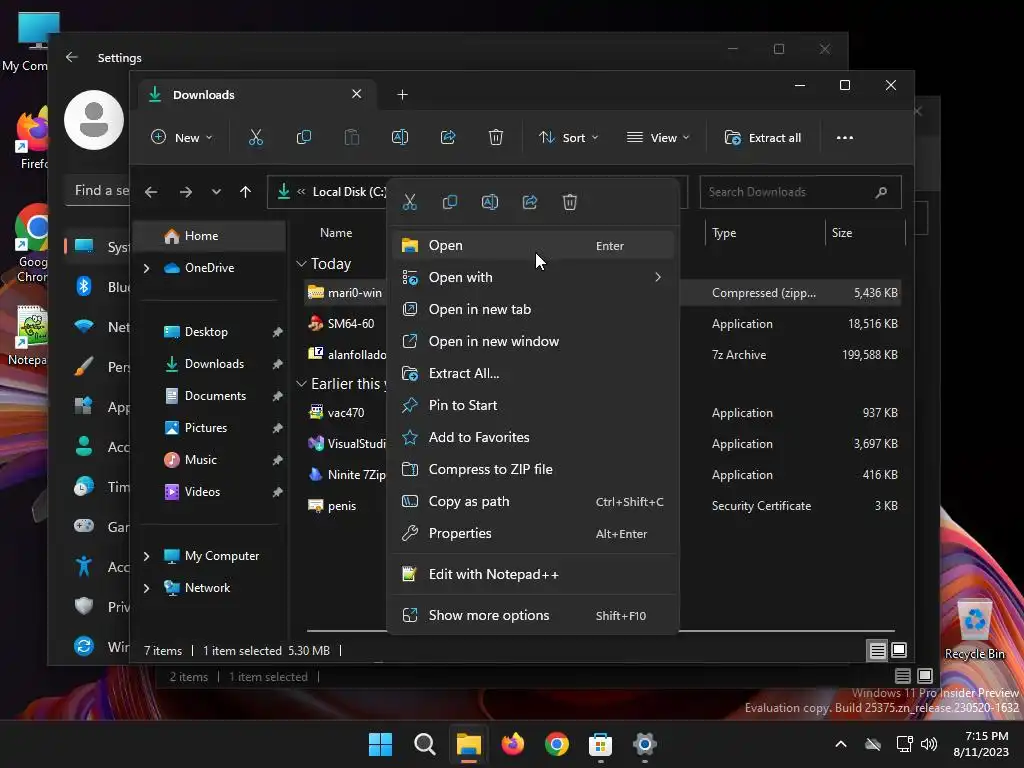The image size is (1024, 768).
Task: Click the Delete trash icon in Explorer toolbar
Action: [496, 138]
